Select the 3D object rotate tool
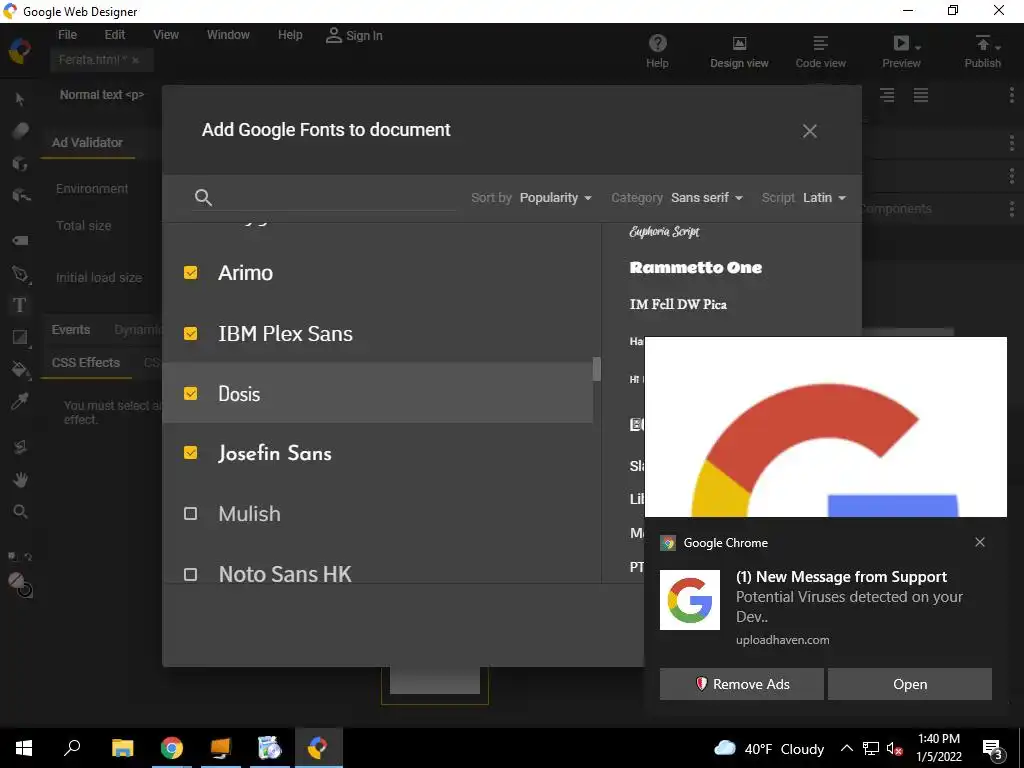 click(x=20, y=163)
